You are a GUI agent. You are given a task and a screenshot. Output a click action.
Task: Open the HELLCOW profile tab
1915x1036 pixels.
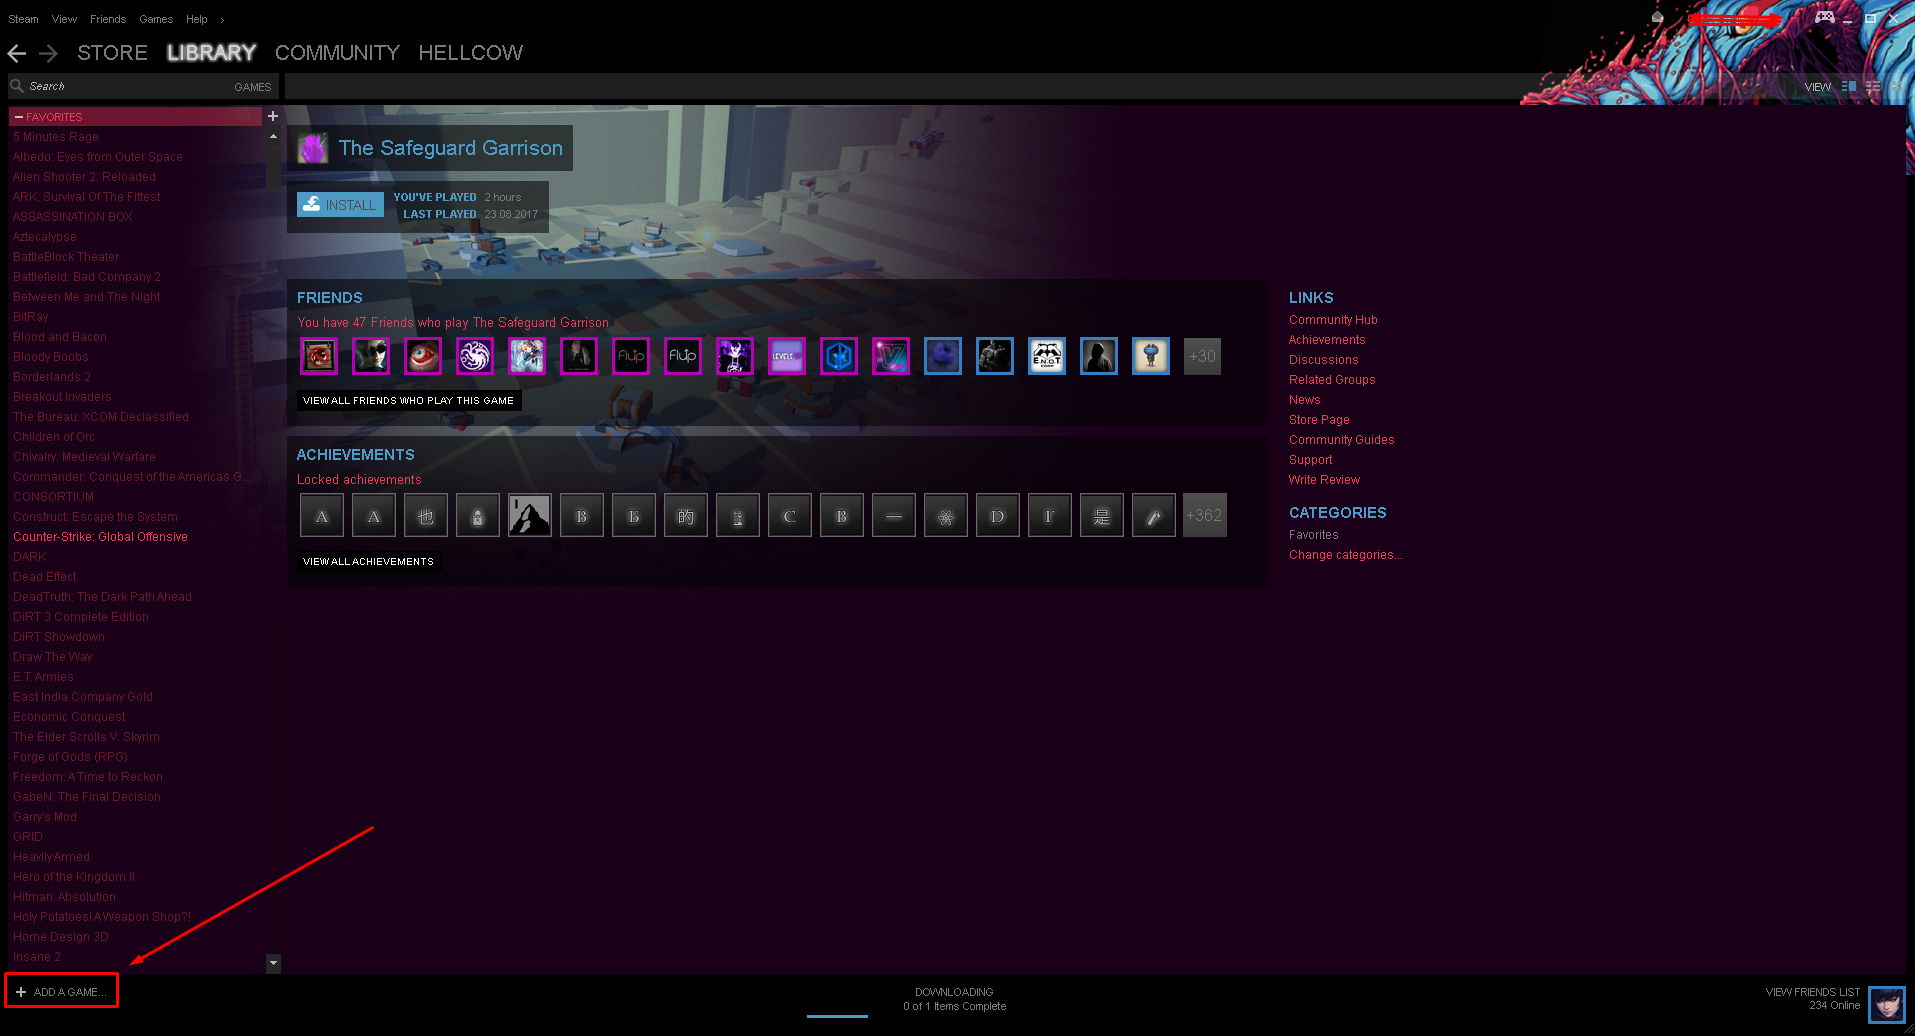(x=470, y=53)
